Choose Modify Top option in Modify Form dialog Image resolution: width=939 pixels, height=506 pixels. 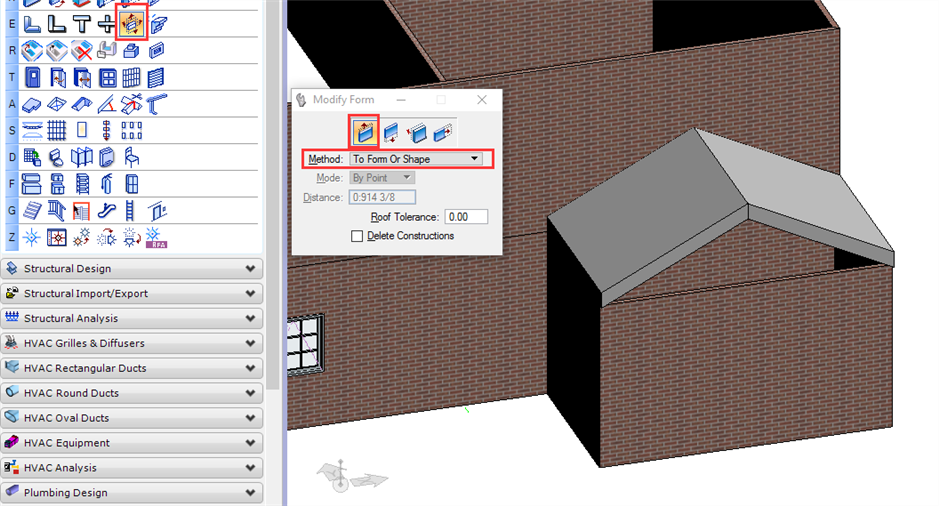point(364,132)
